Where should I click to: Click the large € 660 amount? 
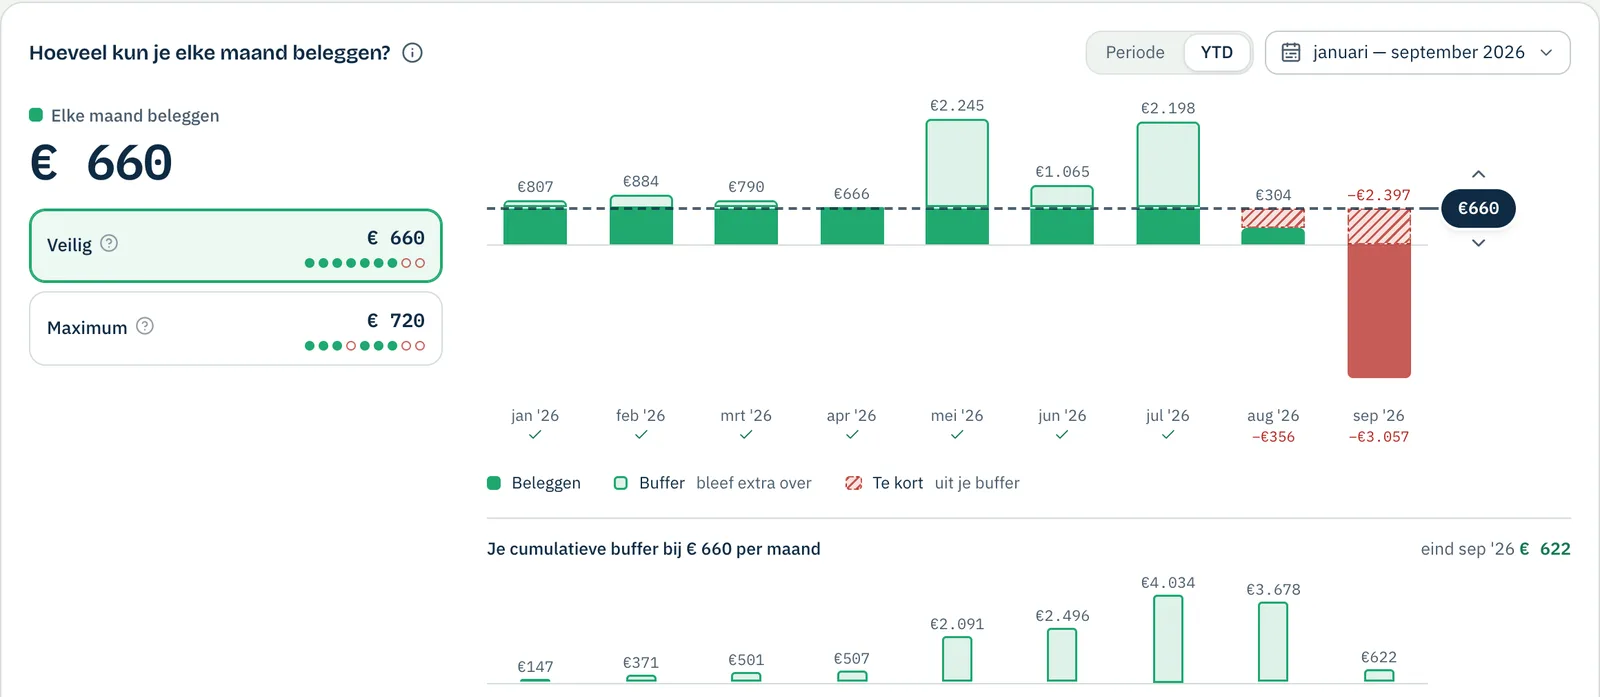point(101,163)
